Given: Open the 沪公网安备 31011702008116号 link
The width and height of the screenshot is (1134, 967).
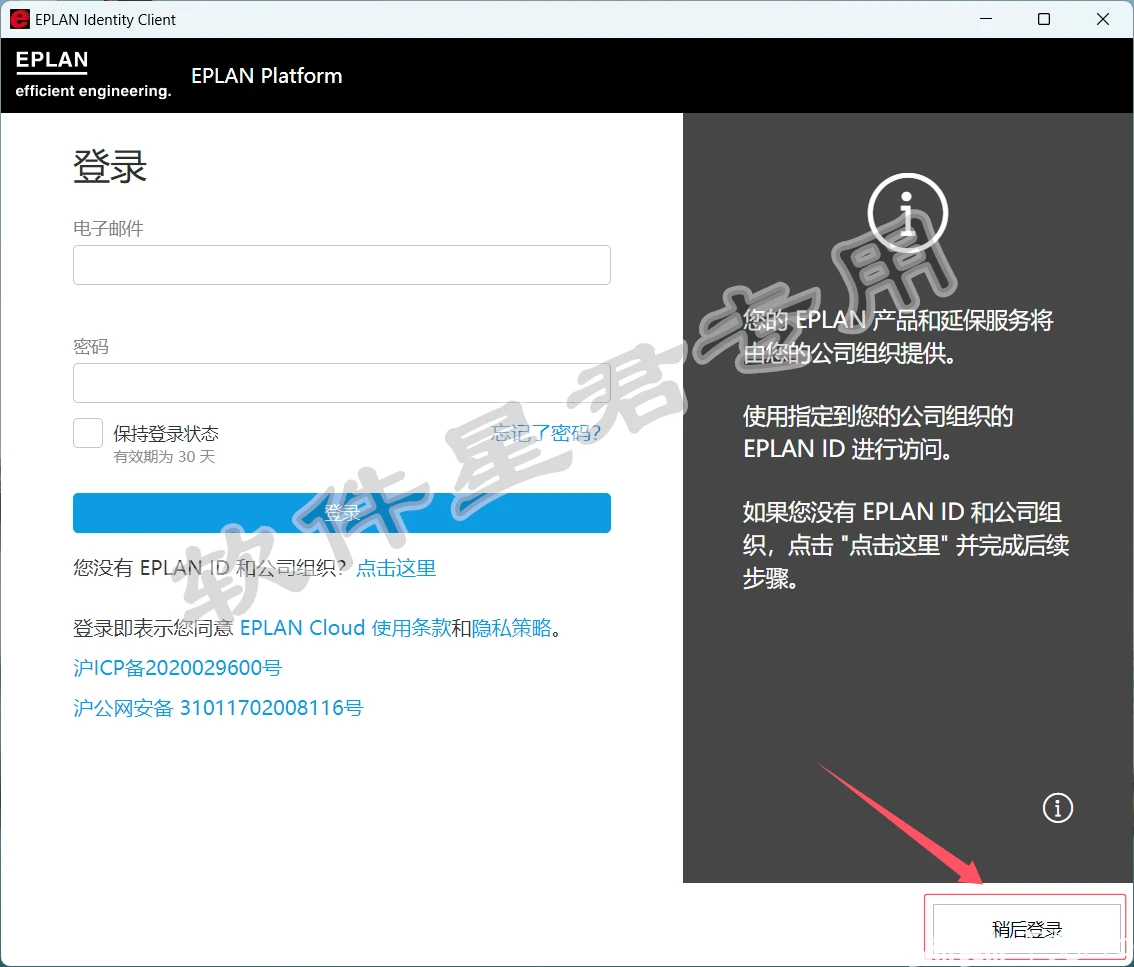Looking at the screenshot, I should pos(218,707).
